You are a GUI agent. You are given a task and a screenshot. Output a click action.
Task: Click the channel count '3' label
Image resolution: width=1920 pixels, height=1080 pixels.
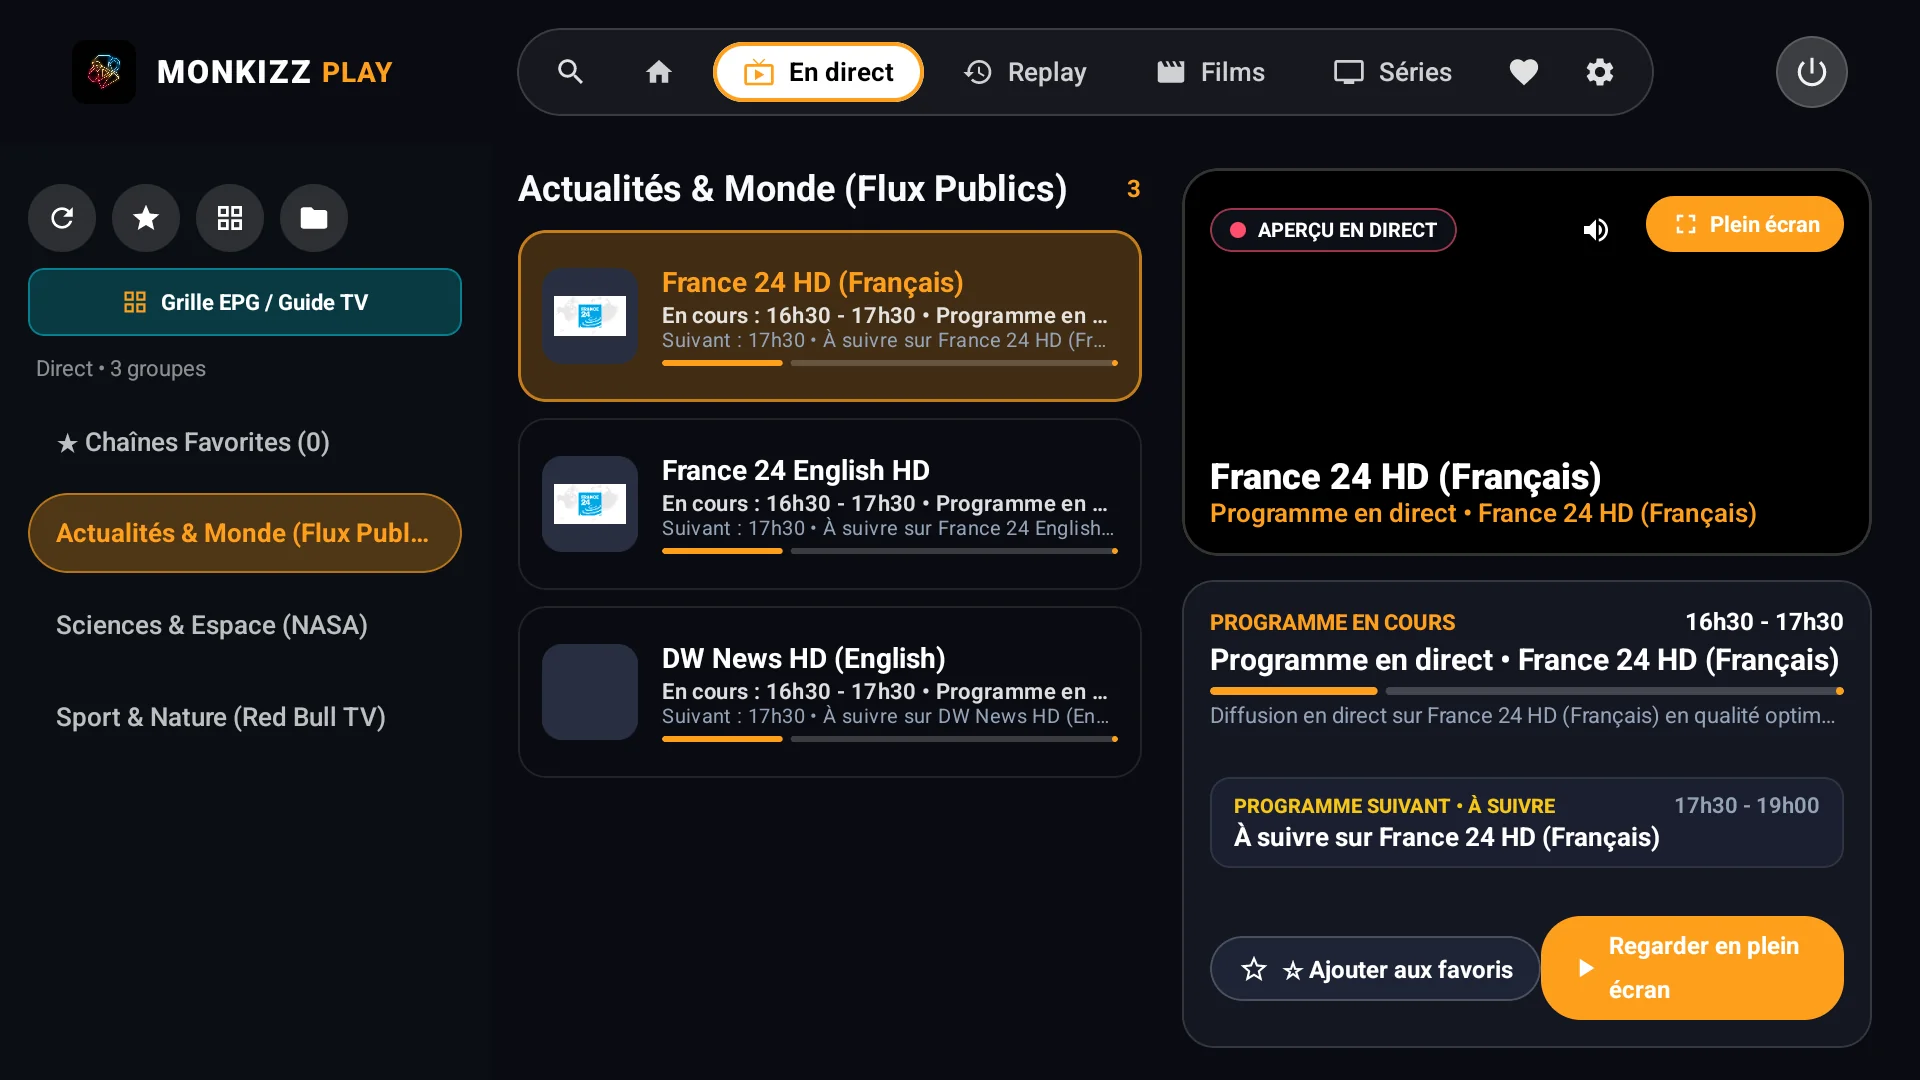click(1133, 189)
